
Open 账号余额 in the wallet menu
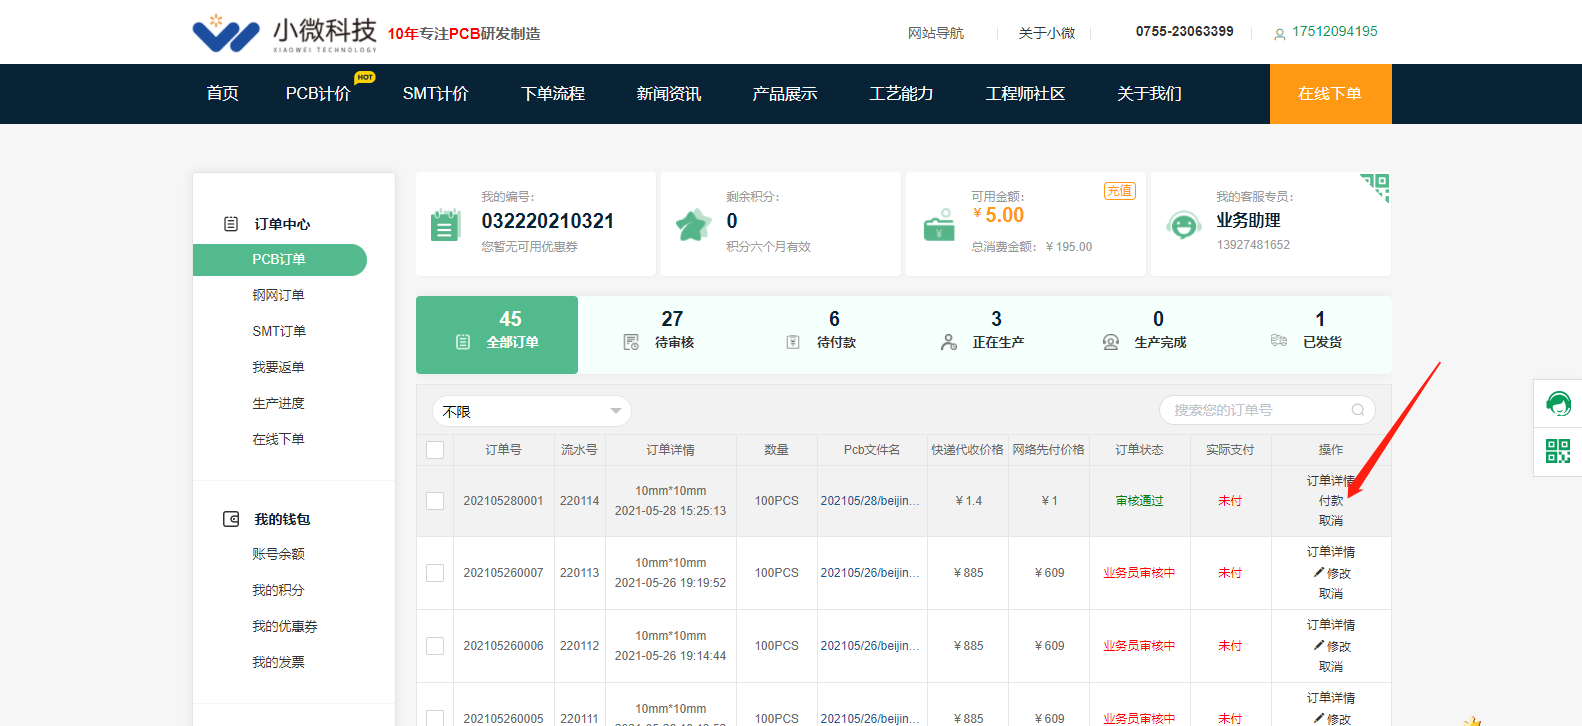pyautogui.click(x=278, y=554)
